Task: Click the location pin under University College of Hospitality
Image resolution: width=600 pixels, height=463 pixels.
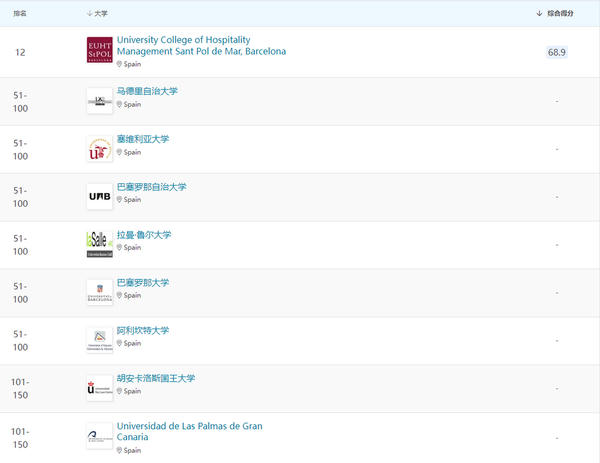Action: coord(119,64)
